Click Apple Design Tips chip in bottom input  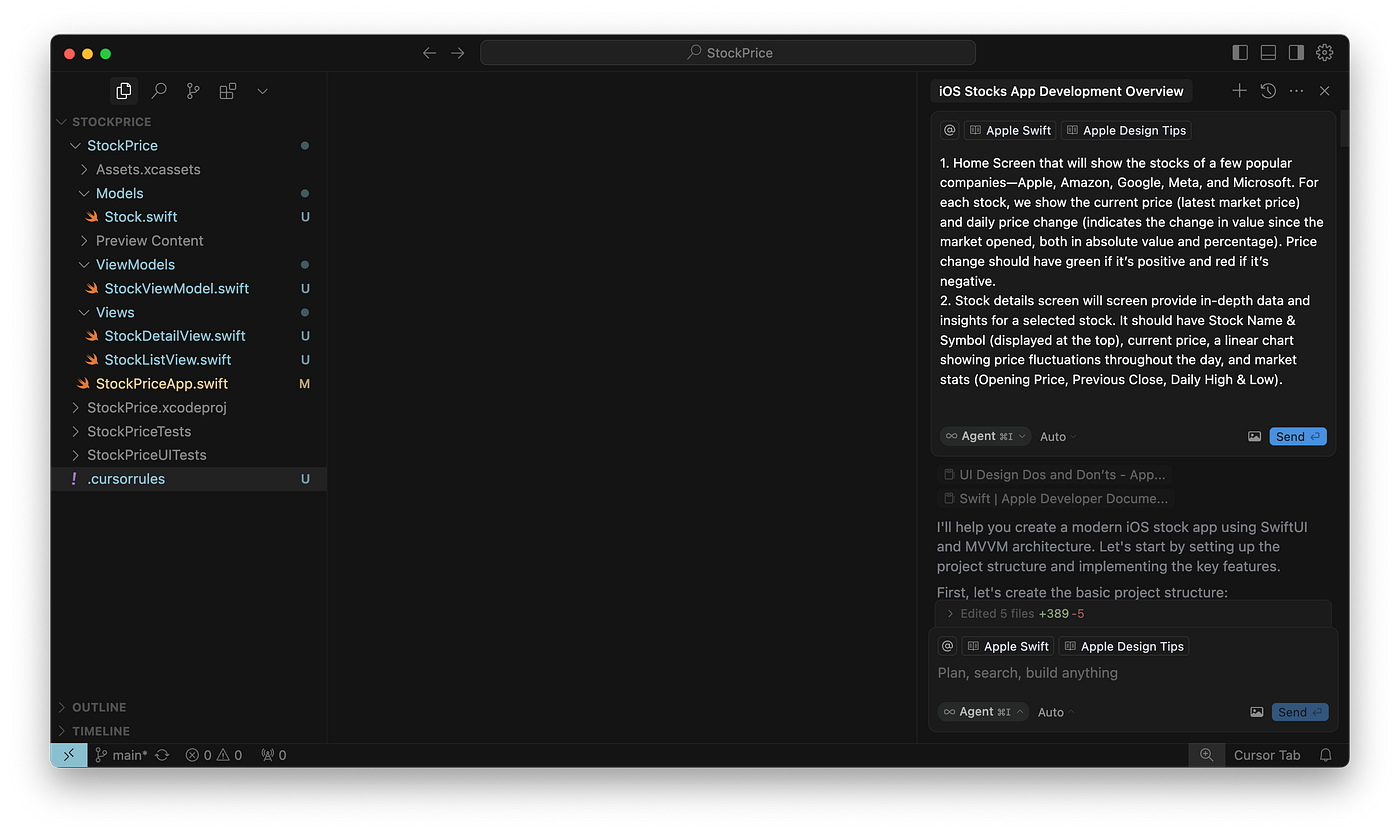coord(1124,646)
